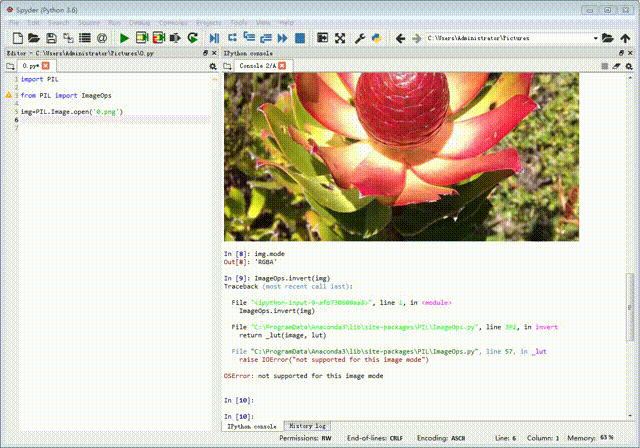Browse console tabs folder icon
The width and height of the screenshot is (640, 448).
point(228,66)
